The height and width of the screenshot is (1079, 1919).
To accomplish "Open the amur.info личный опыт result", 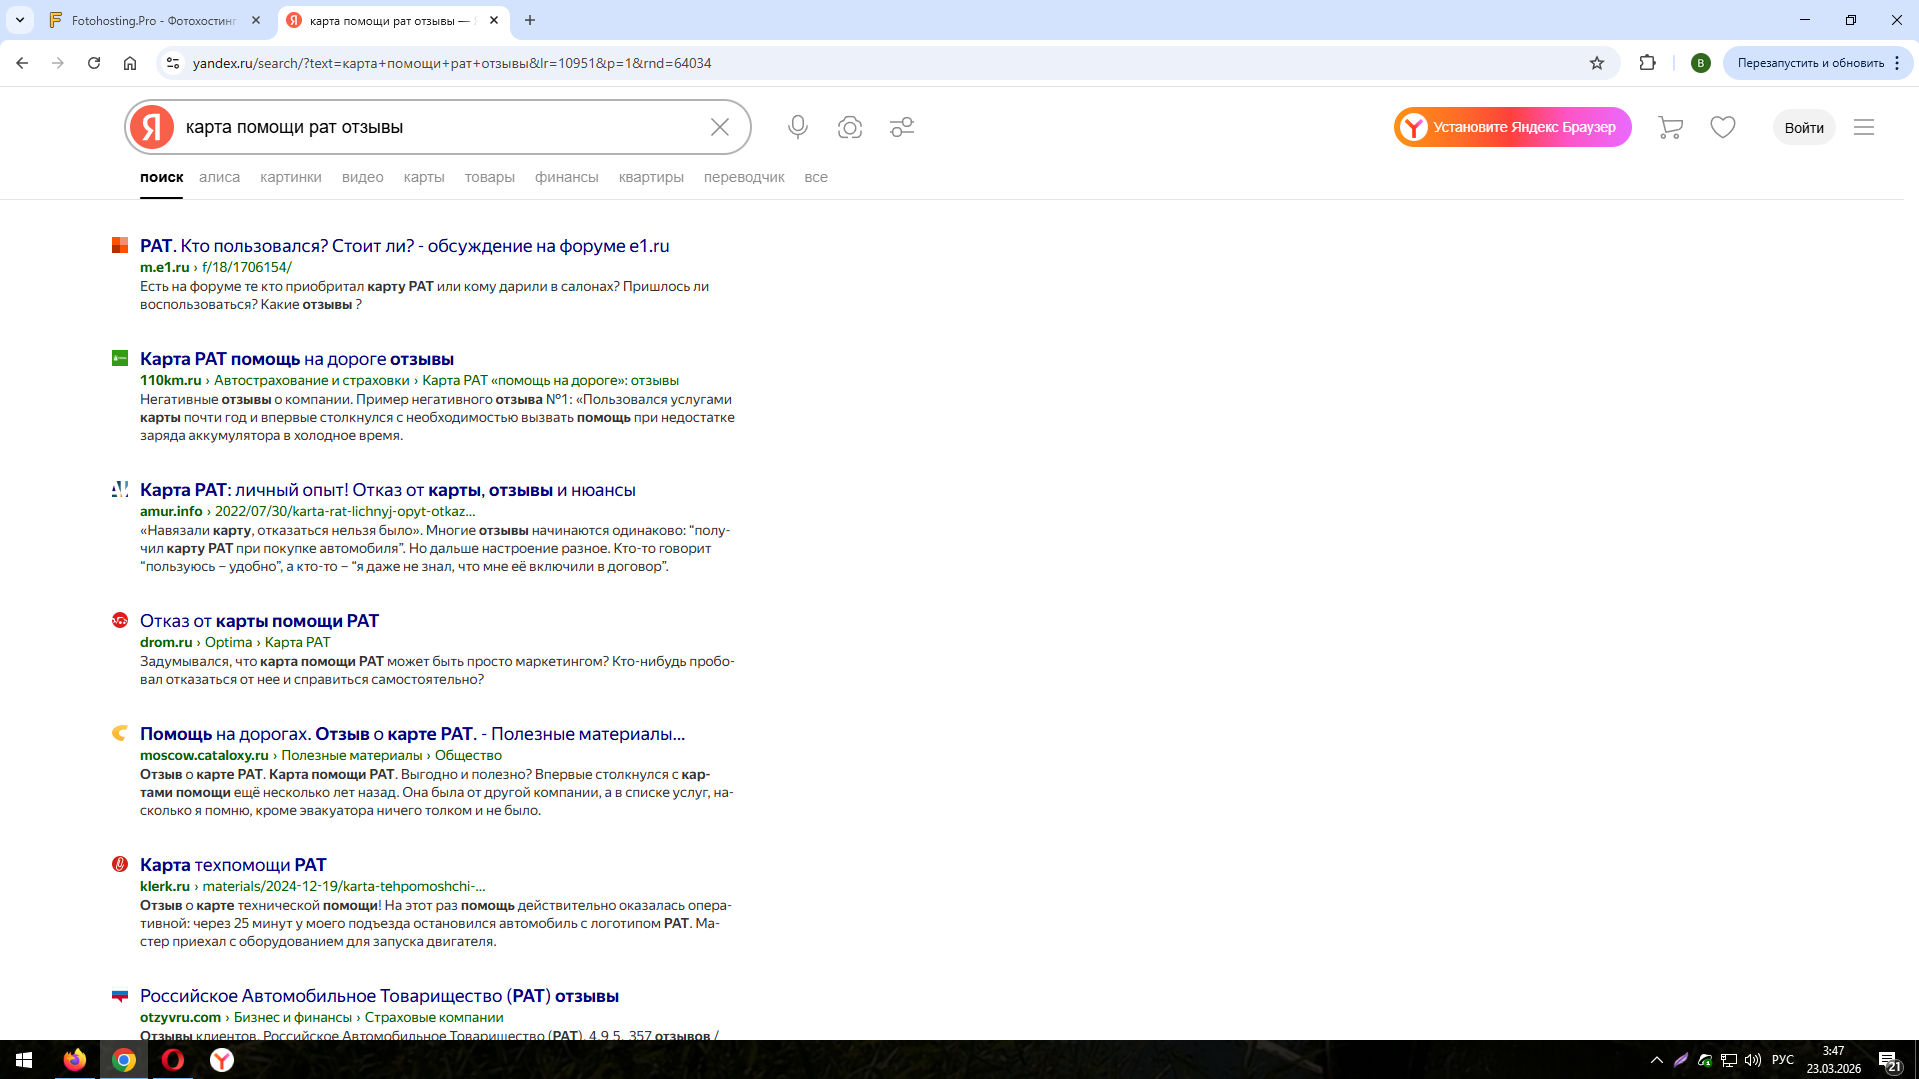I will (388, 490).
